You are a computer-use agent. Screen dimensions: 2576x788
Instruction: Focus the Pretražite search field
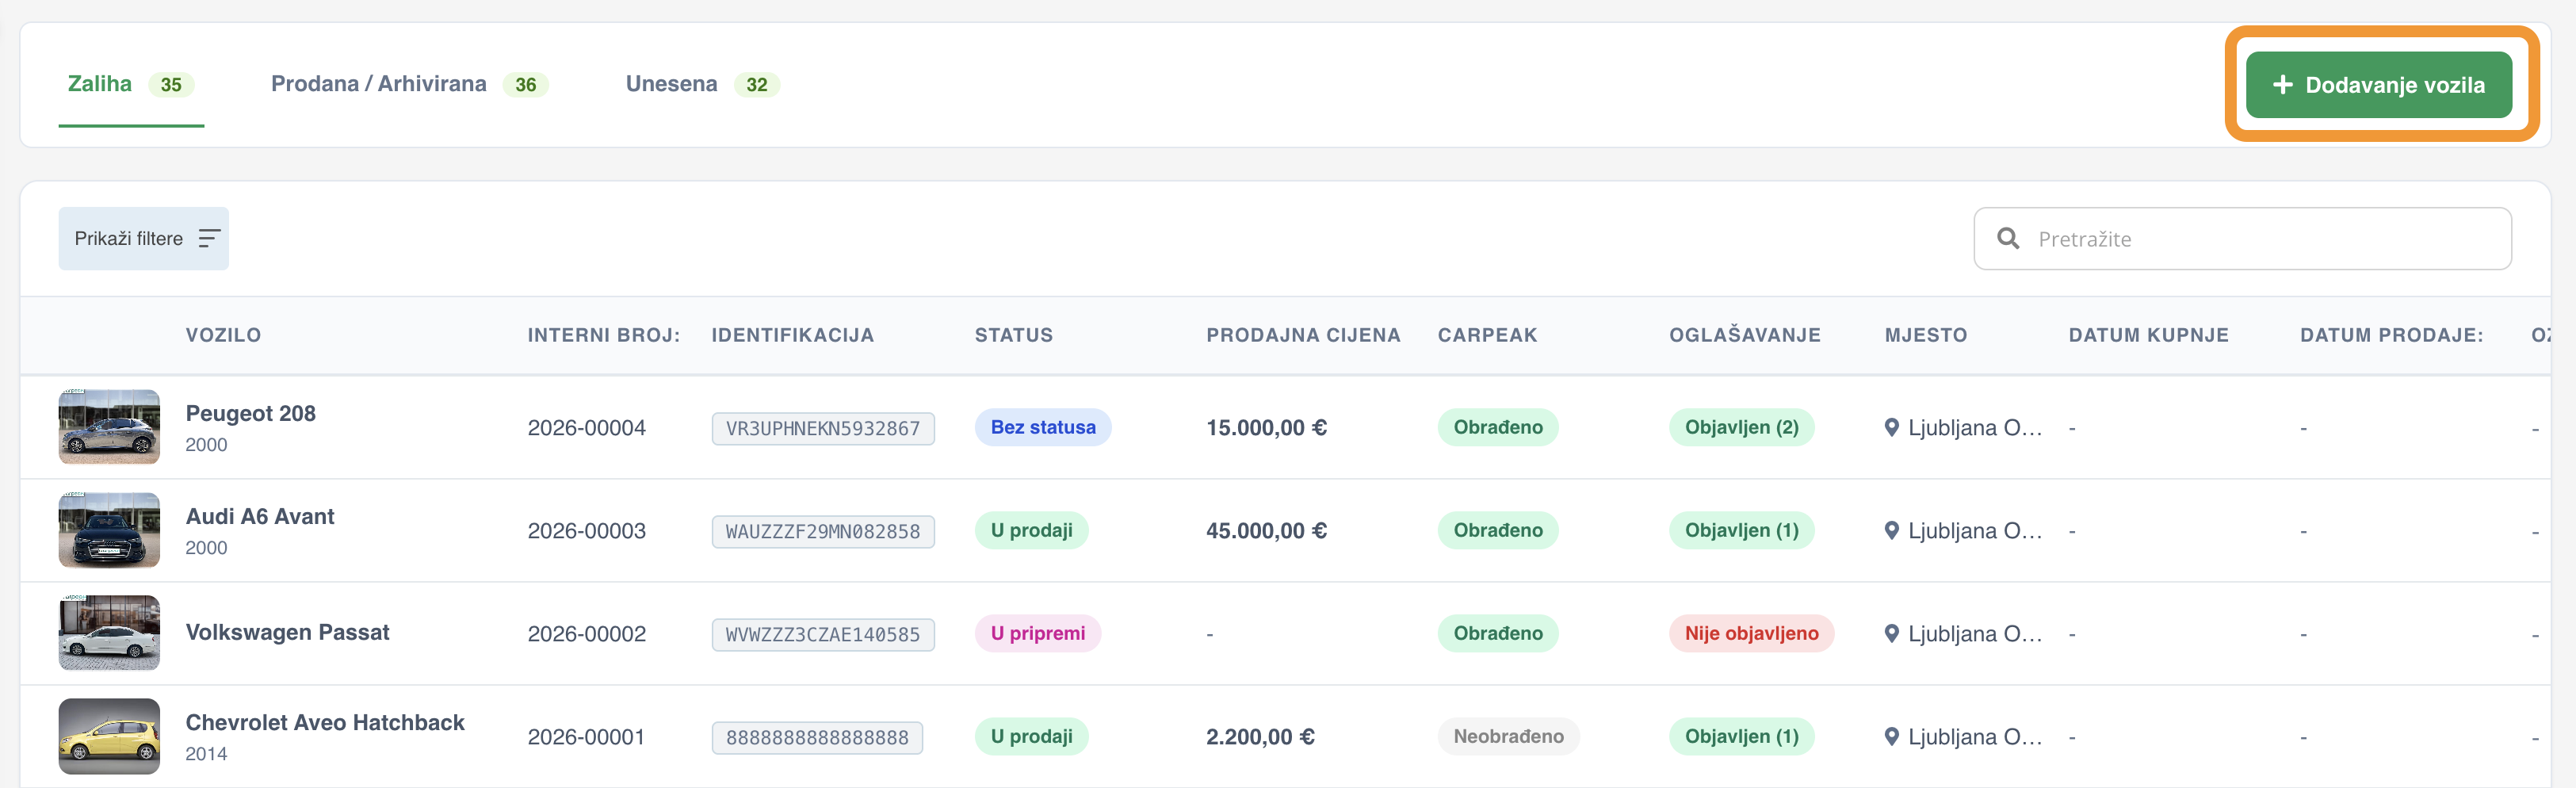2242,239
